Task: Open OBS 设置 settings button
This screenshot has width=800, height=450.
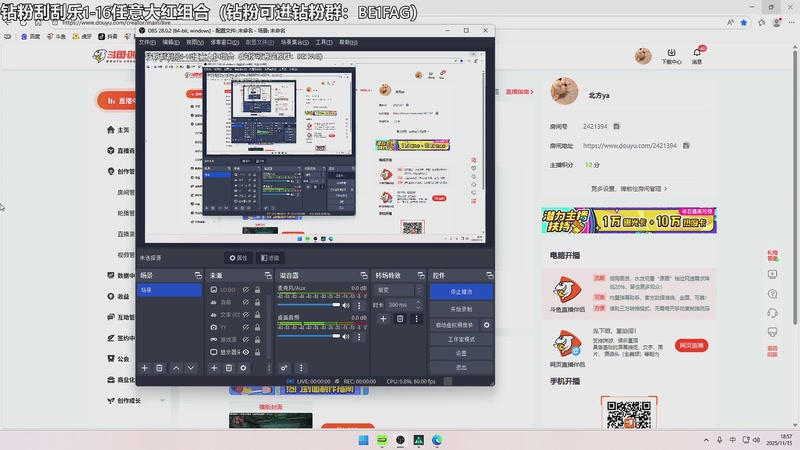Action: tap(461, 353)
